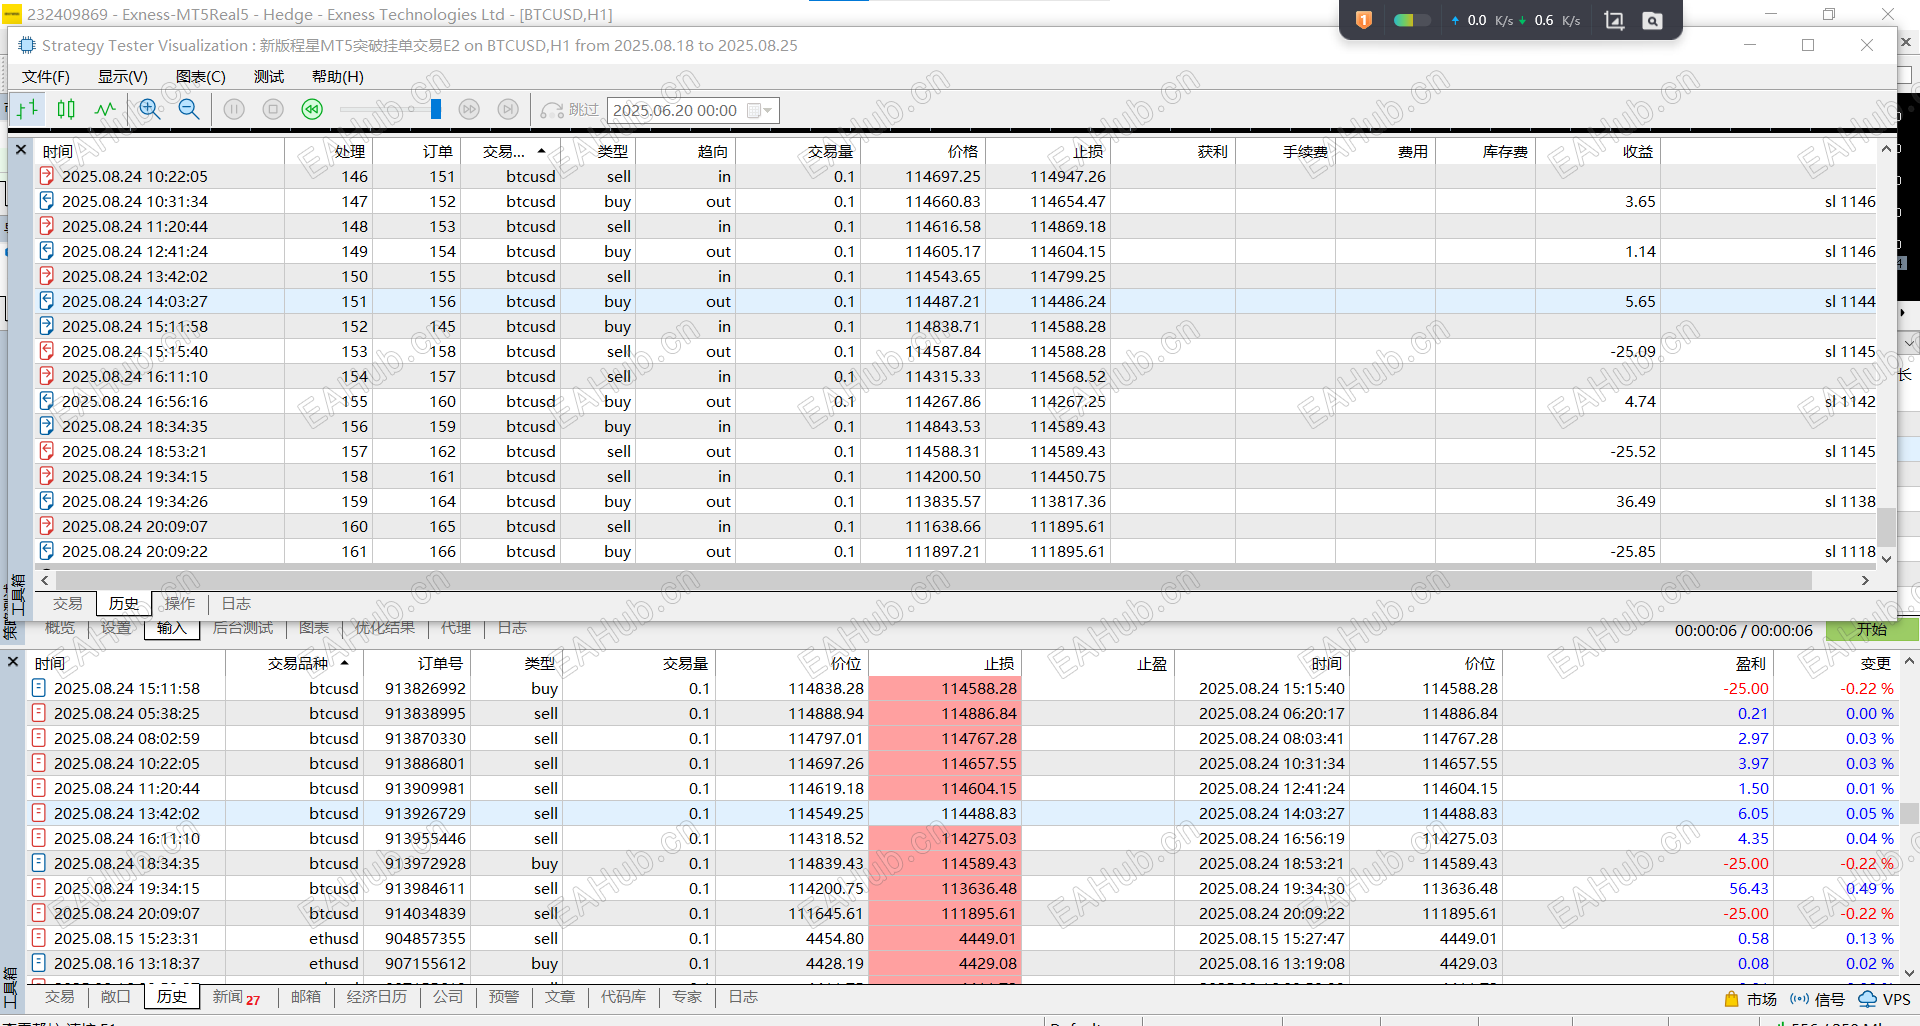Click the 跳过 skip-to button
This screenshot has height=1026, width=1920.
coord(570,110)
